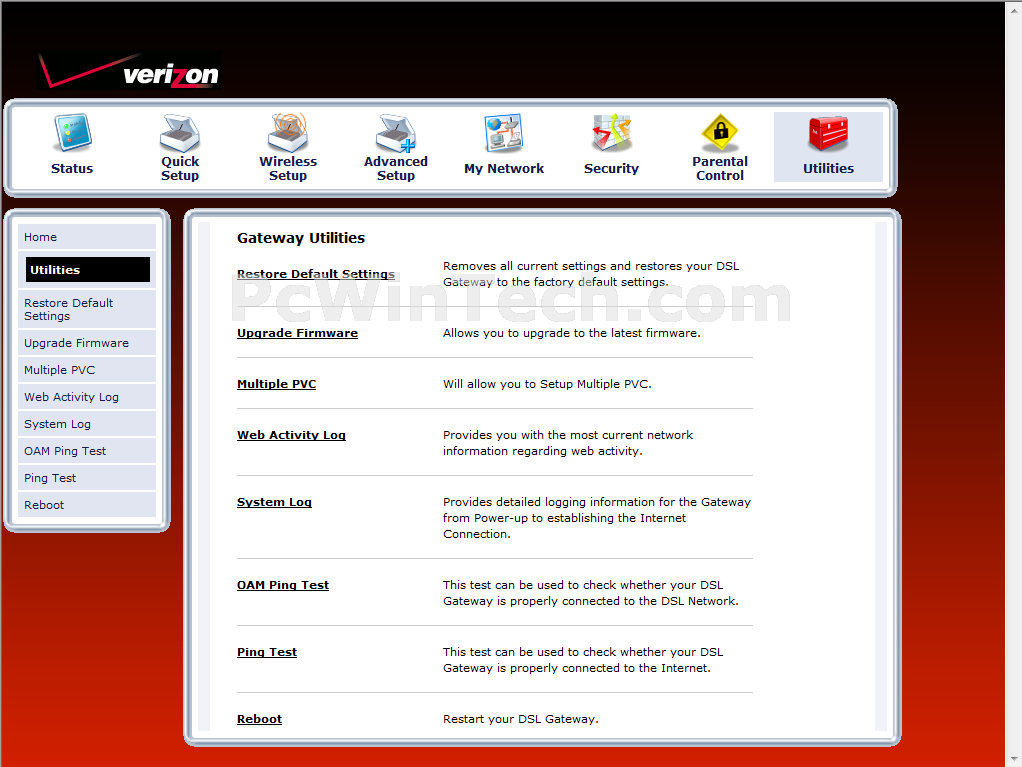Click the Verizon logo
Image resolution: width=1022 pixels, height=767 pixels.
click(x=129, y=70)
